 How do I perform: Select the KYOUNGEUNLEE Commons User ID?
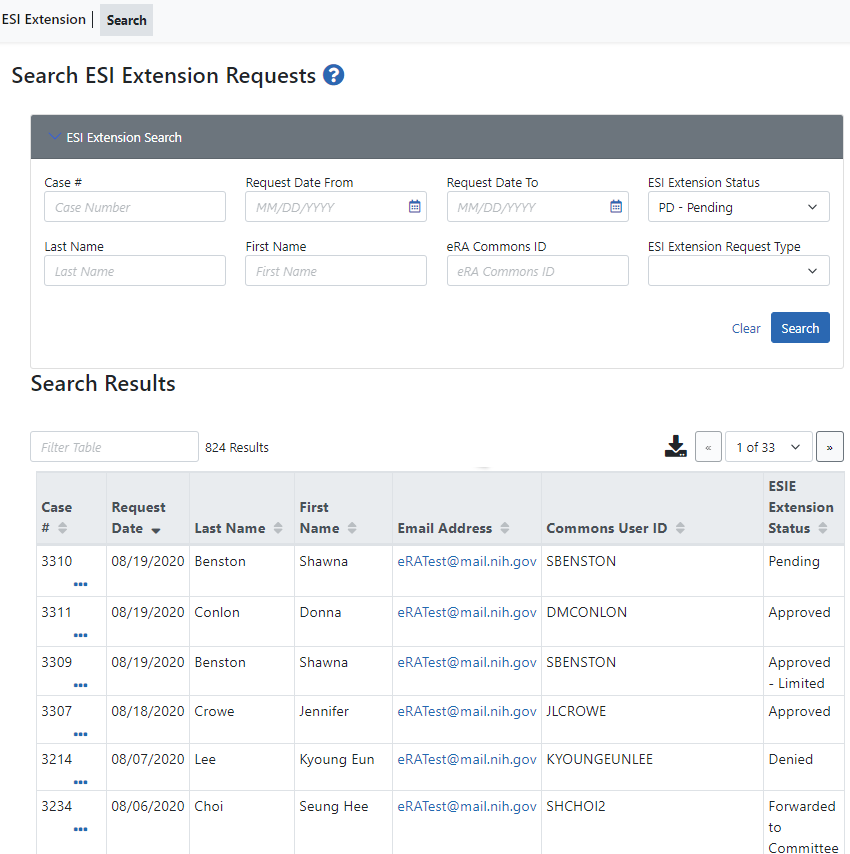pyautogui.click(x=600, y=759)
